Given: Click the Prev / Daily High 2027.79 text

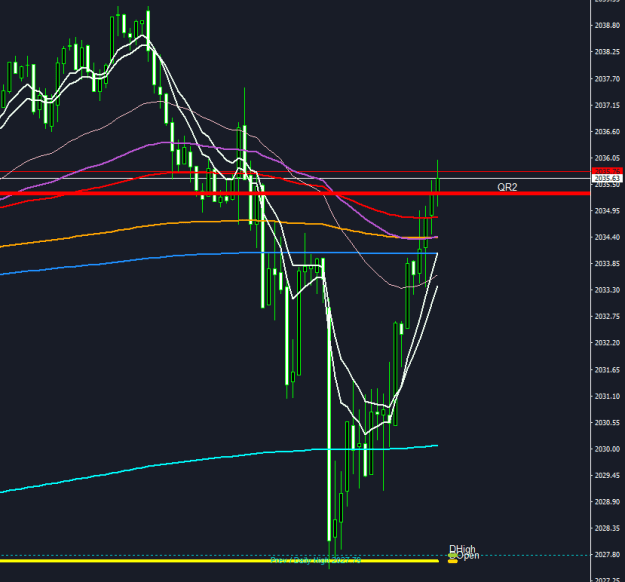Looking at the screenshot, I should pyautogui.click(x=316, y=560).
